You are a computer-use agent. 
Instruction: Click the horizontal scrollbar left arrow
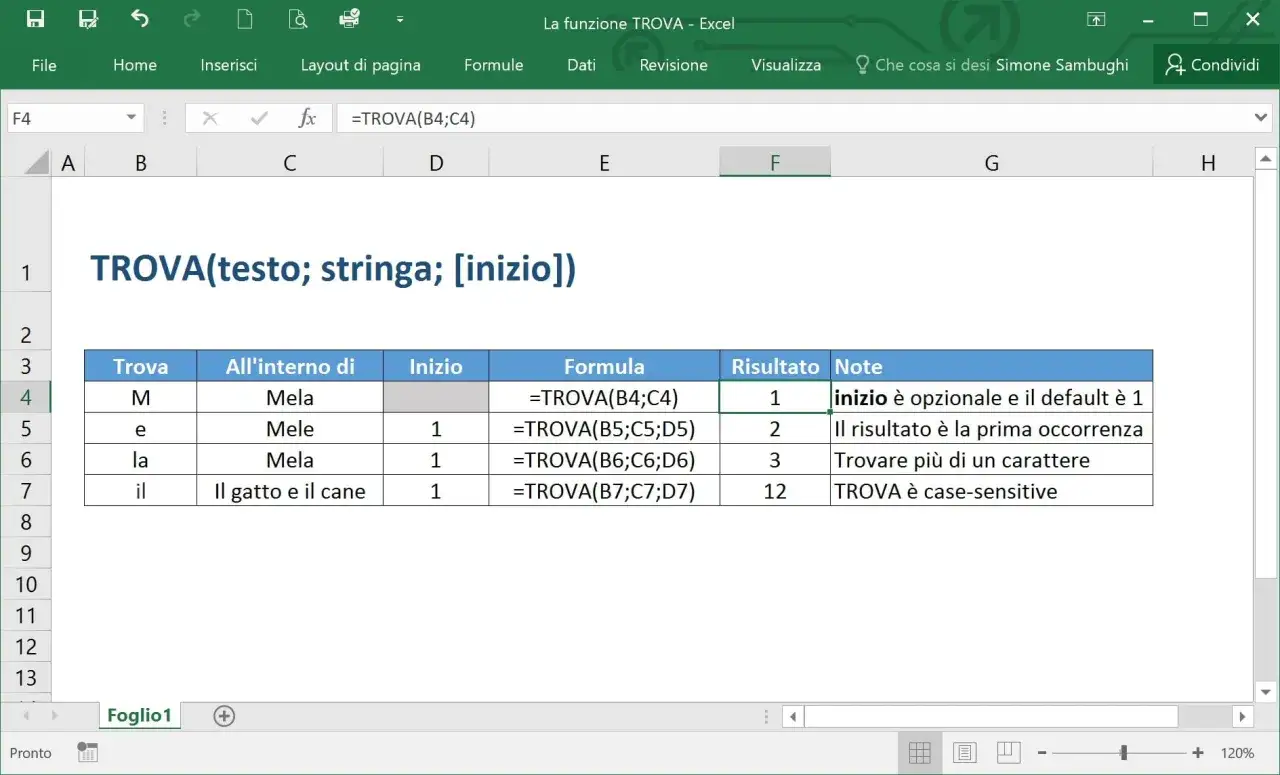[x=792, y=716]
